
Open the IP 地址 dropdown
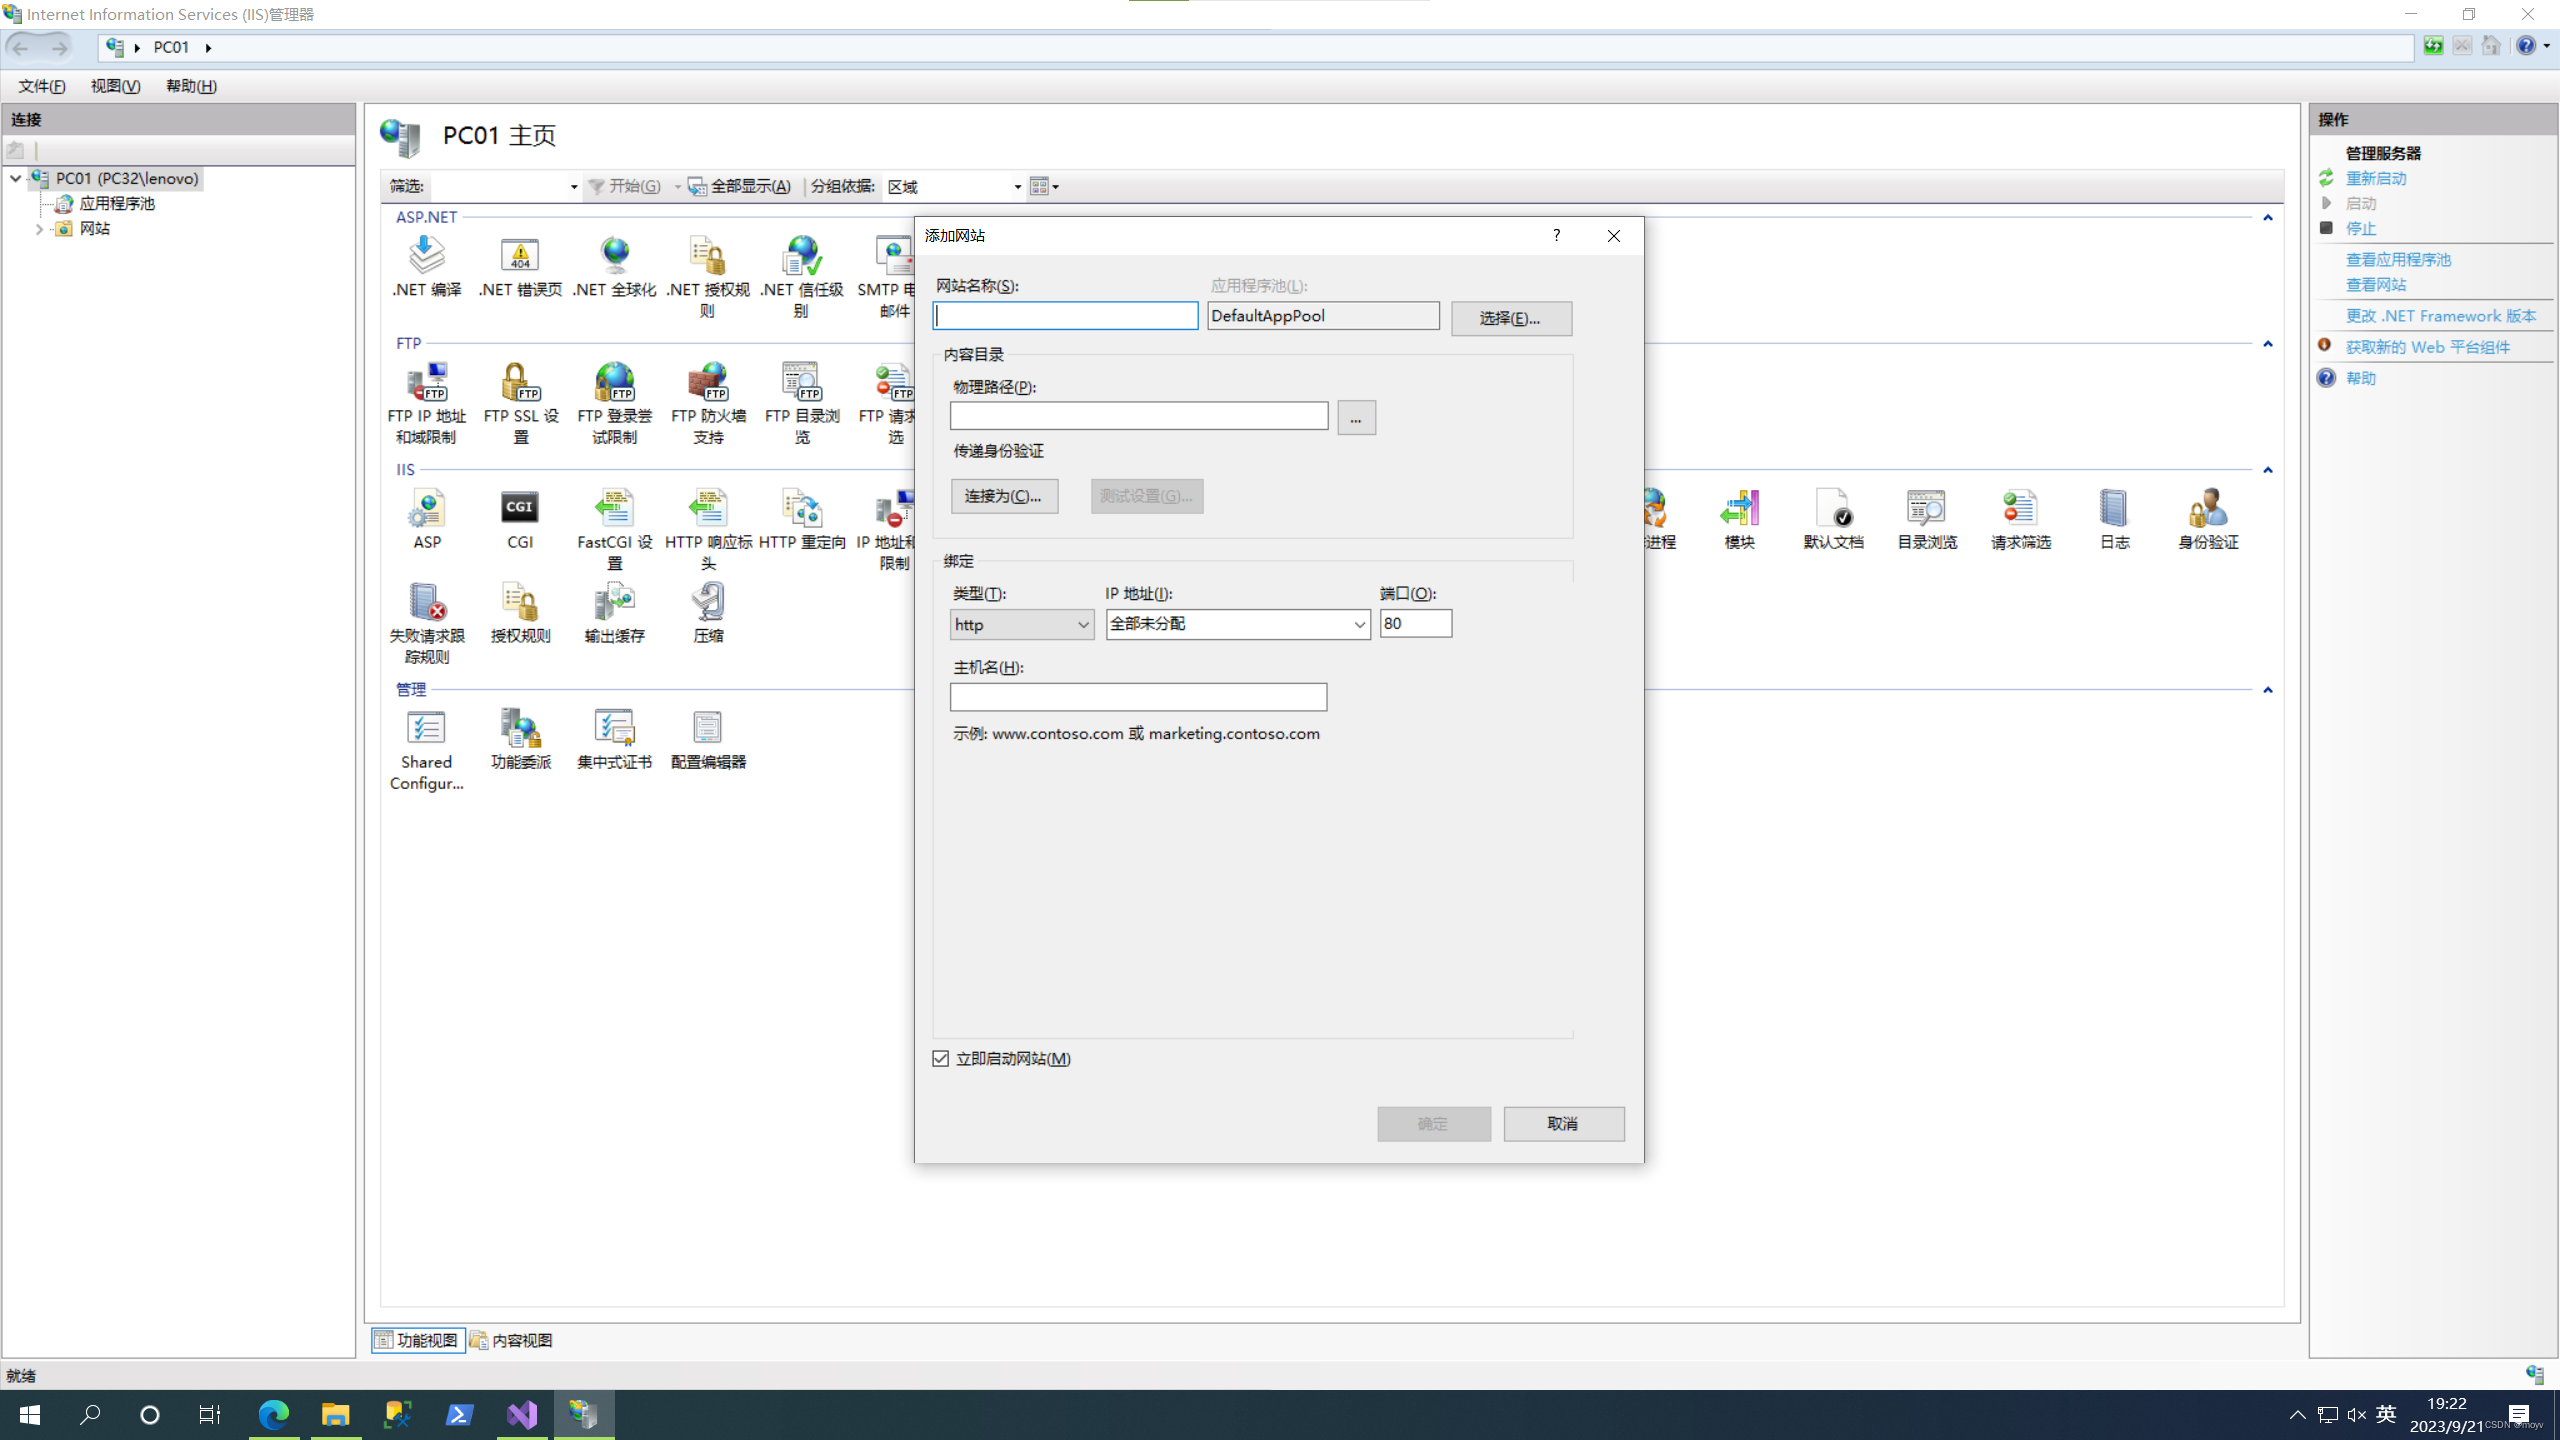coord(1237,624)
